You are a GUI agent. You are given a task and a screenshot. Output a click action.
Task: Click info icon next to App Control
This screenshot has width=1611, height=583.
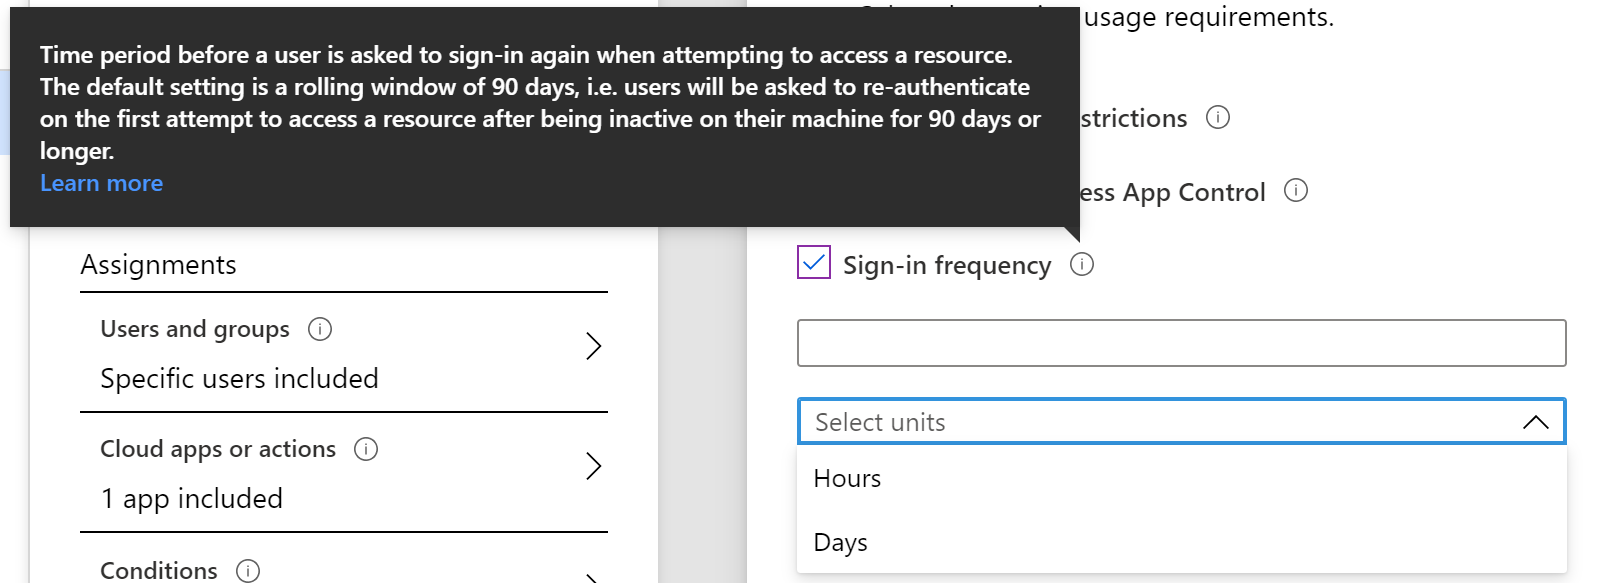point(1296,190)
